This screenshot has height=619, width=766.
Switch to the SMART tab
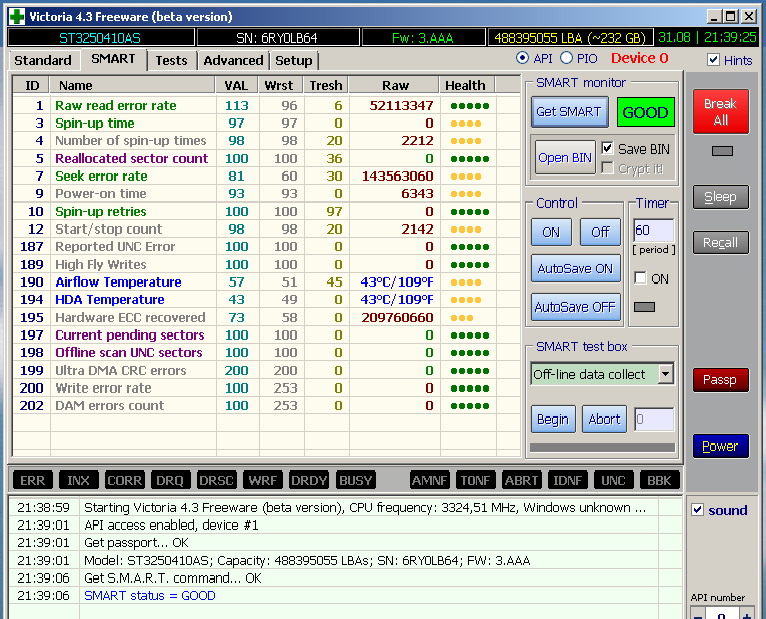(x=113, y=59)
